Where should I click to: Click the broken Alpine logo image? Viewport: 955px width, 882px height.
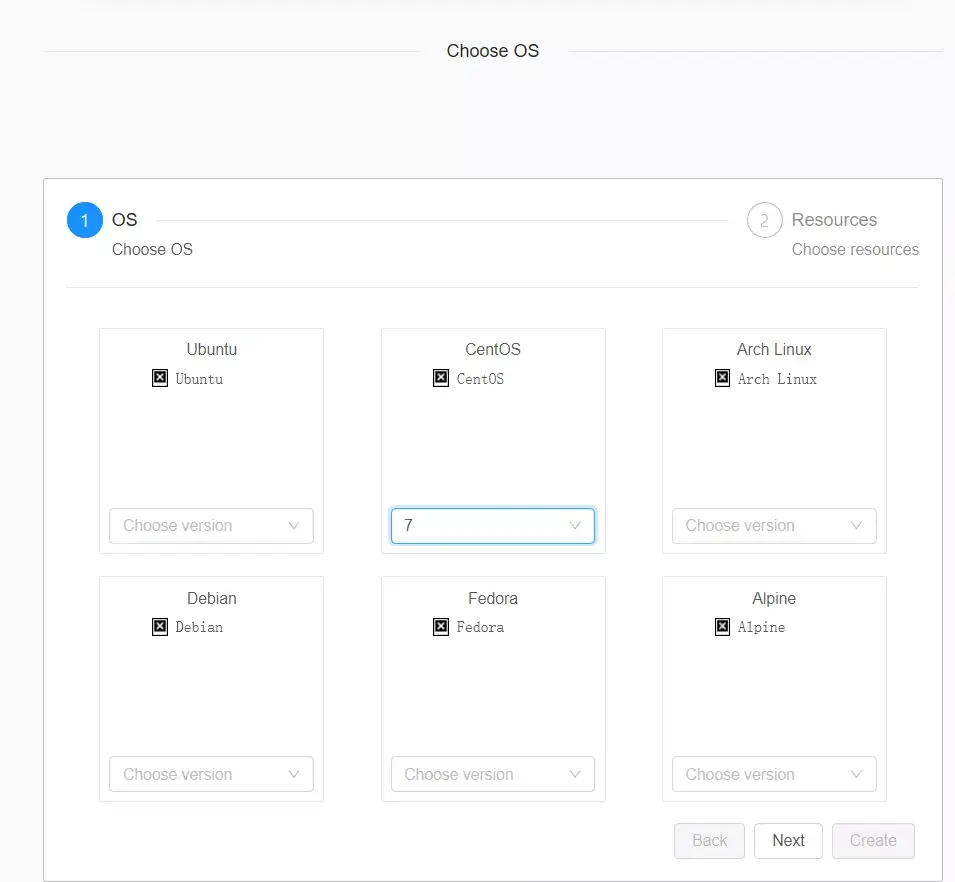[x=722, y=627]
